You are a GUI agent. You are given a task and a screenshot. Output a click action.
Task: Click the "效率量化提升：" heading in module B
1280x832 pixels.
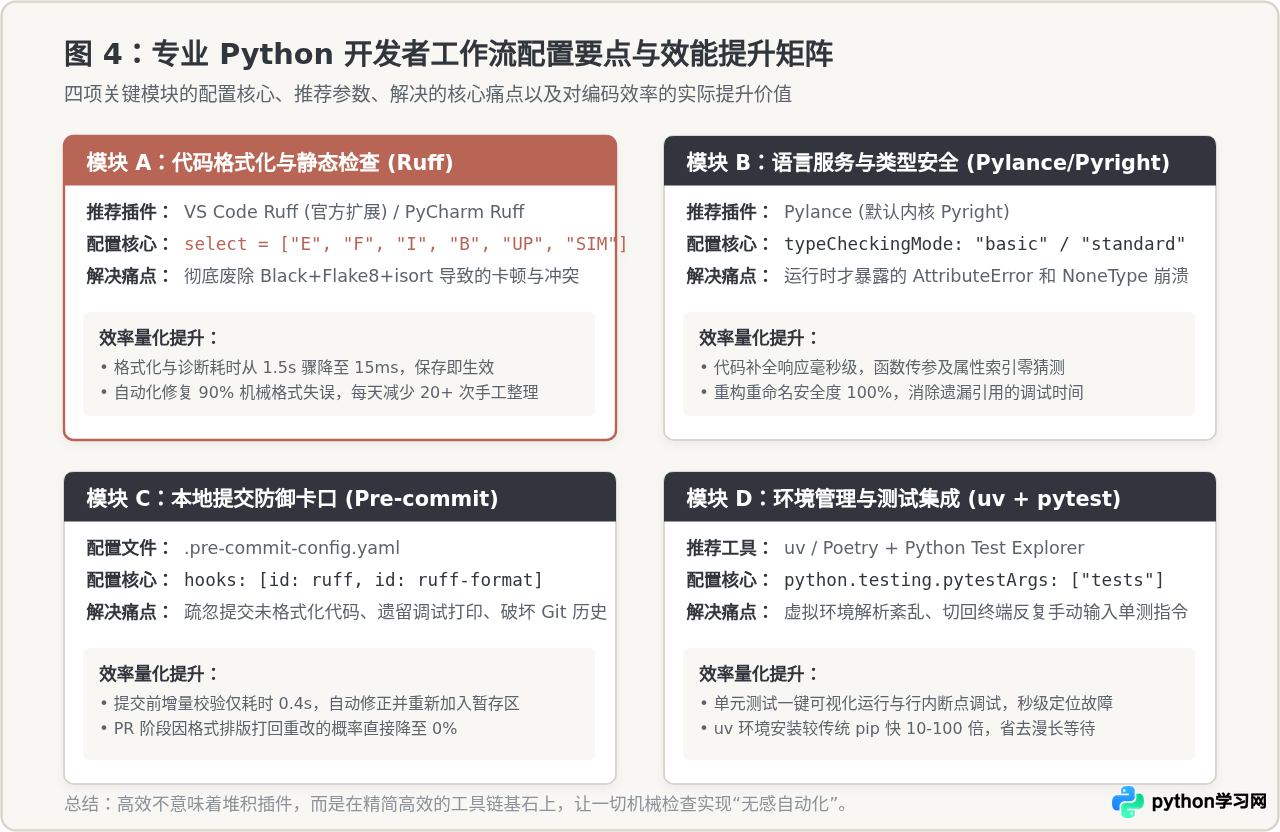pos(759,338)
